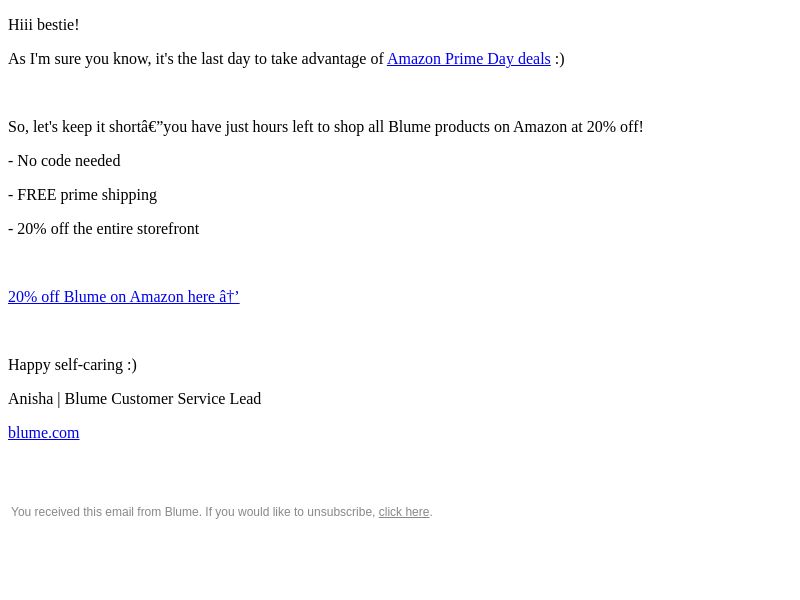
Task: Visit the blume.com link
Action: 44,433
